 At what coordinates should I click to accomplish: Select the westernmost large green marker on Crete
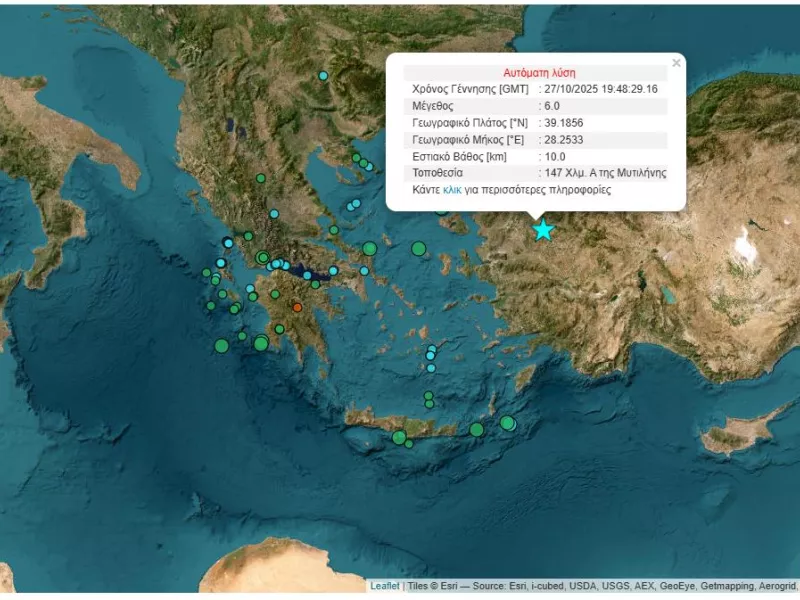click(399, 437)
